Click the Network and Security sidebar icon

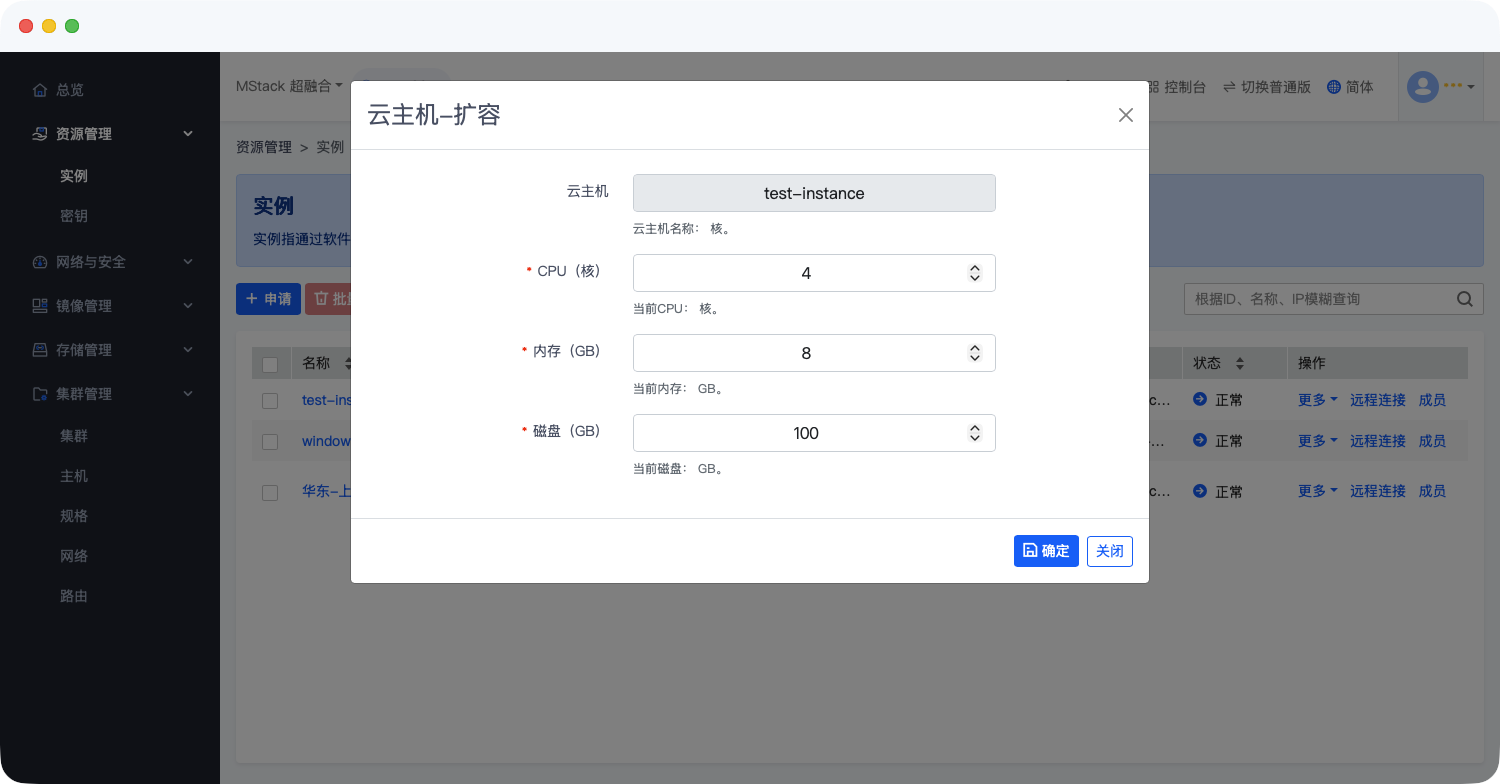pyautogui.click(x=40, y=262)
